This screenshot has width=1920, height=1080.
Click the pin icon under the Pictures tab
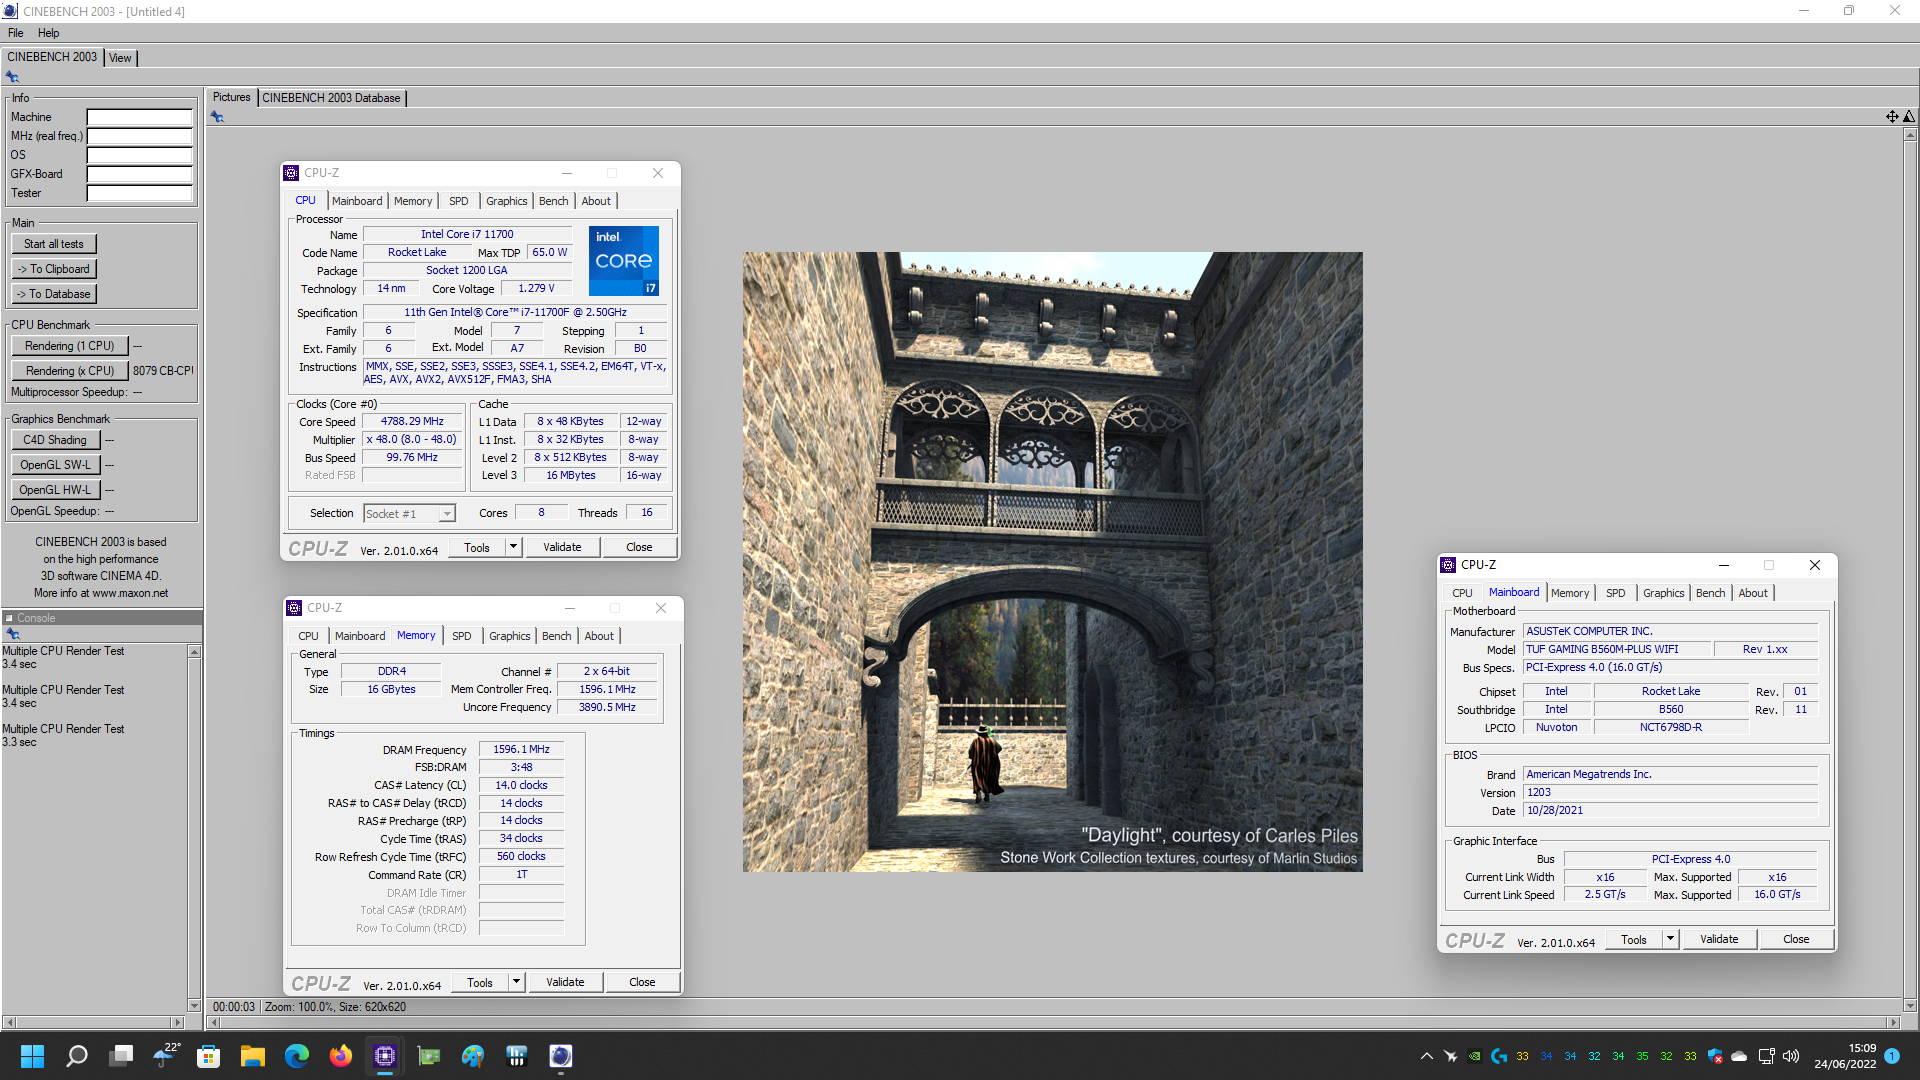(x=217, y=117)
